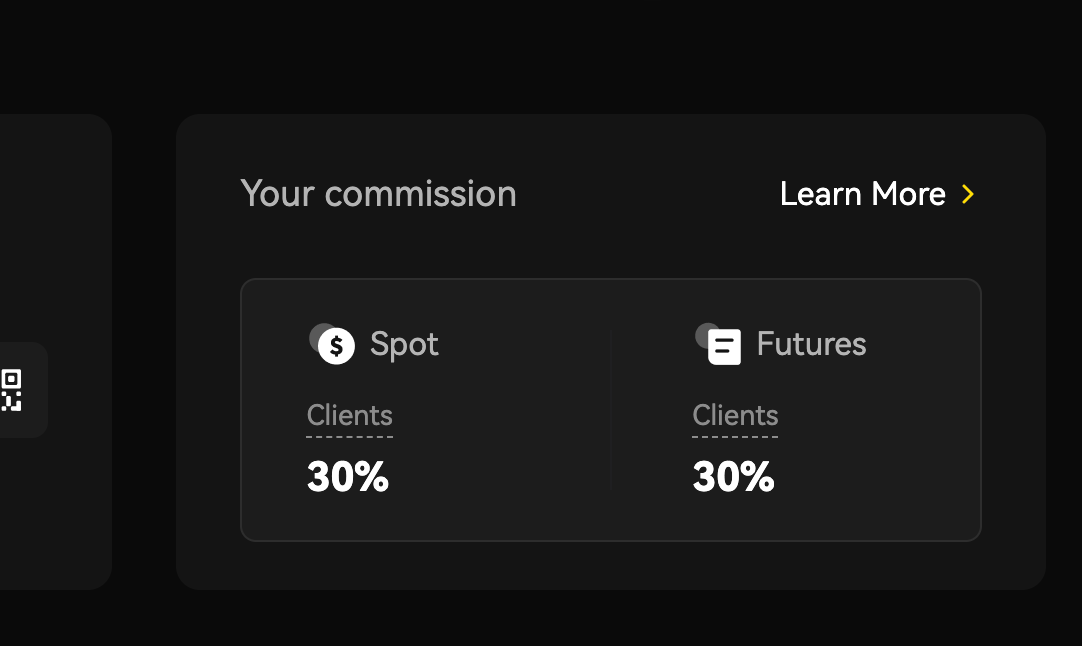1082x646 pixels.
Task: Select the Spot label text
Action: [404, 344]
